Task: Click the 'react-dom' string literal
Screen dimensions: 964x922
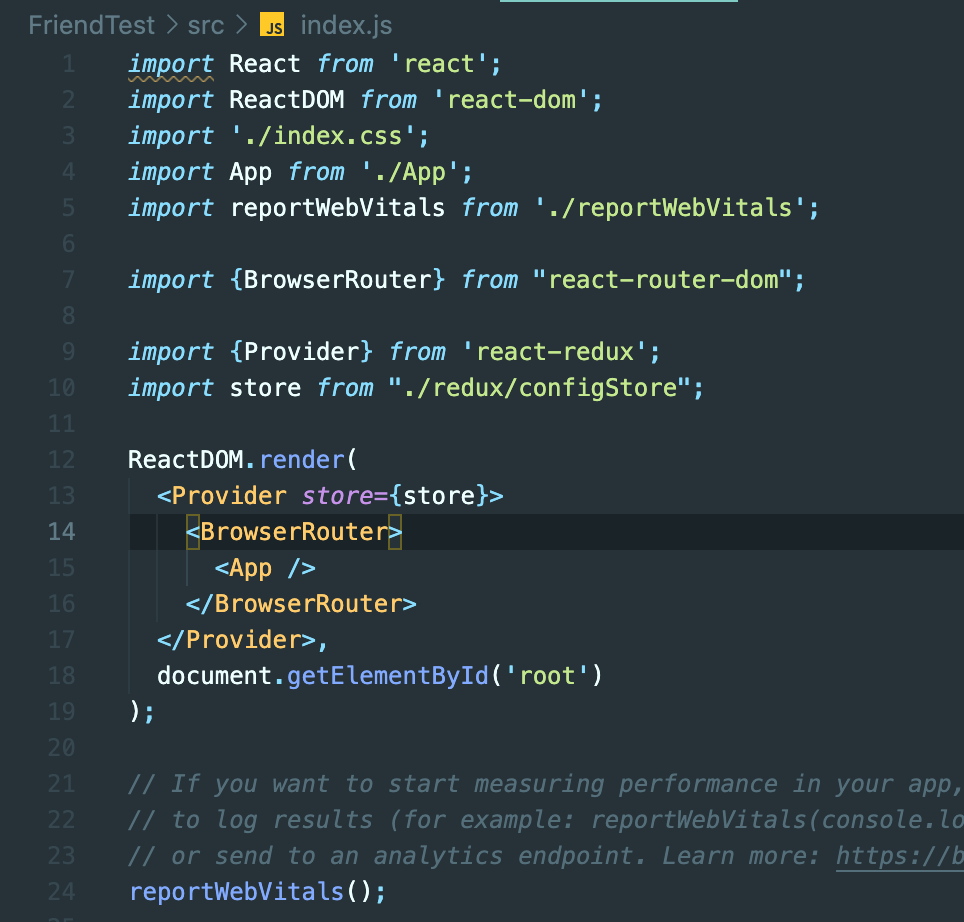Action: 512,100
